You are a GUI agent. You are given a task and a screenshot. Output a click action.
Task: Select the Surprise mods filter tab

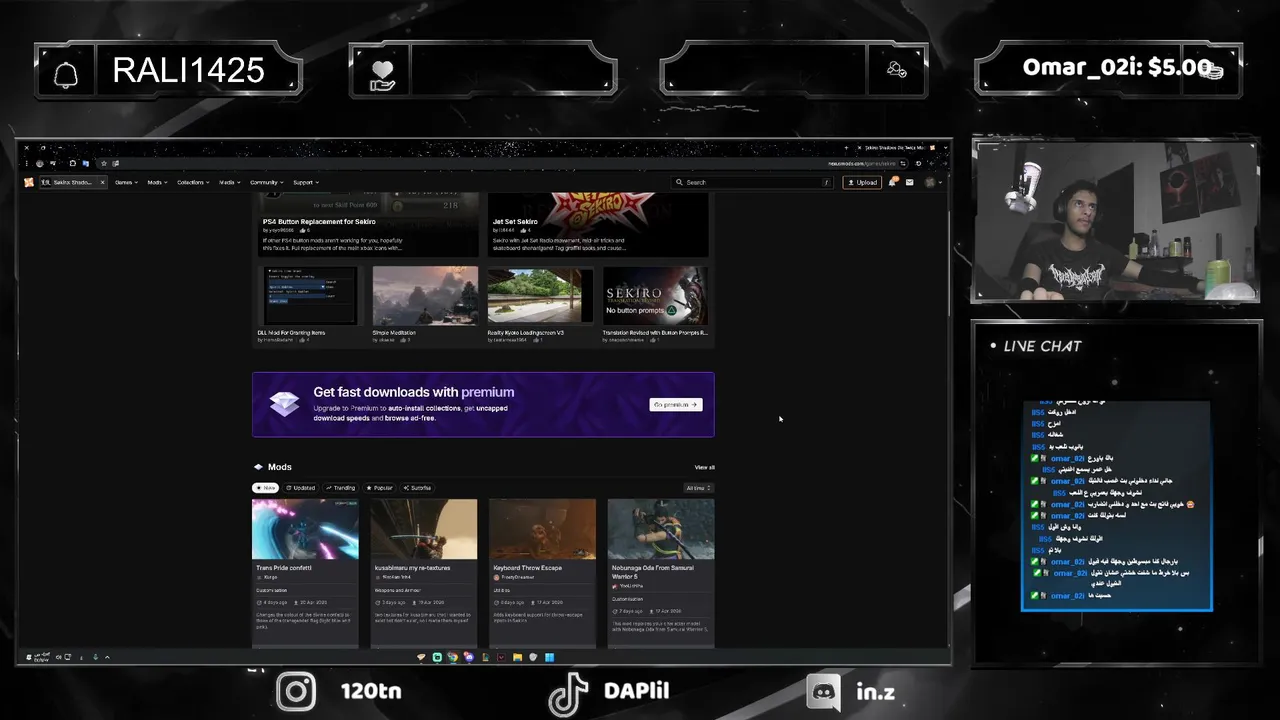tap(417, 488)
